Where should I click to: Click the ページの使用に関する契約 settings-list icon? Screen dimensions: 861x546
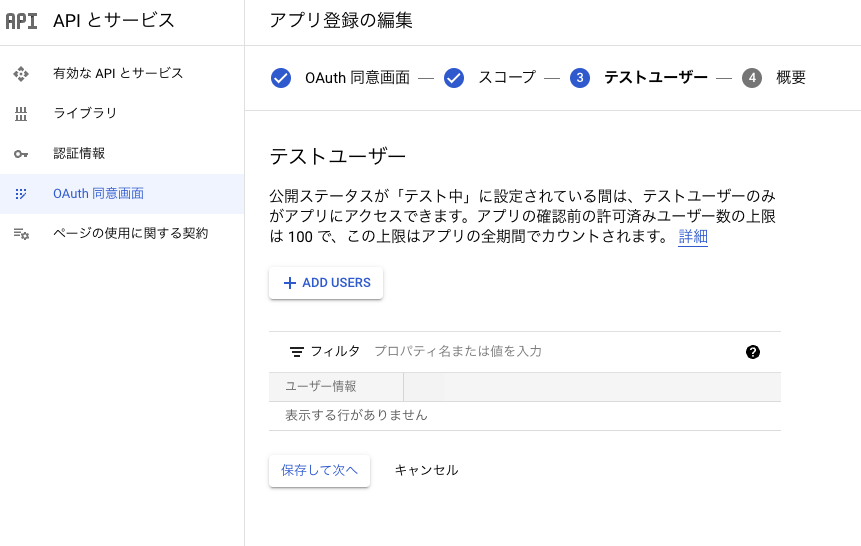(x=21, y=234)
